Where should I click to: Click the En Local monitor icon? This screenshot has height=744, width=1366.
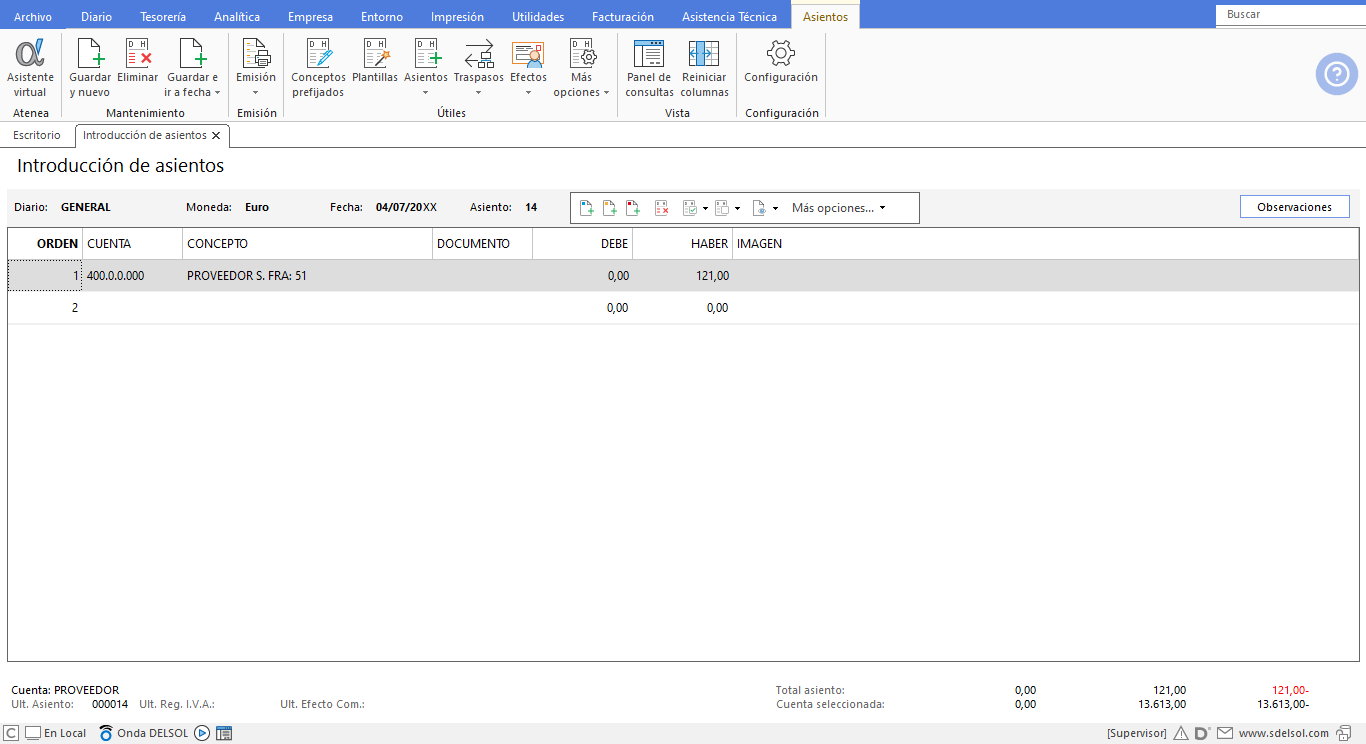pos(33,733)
